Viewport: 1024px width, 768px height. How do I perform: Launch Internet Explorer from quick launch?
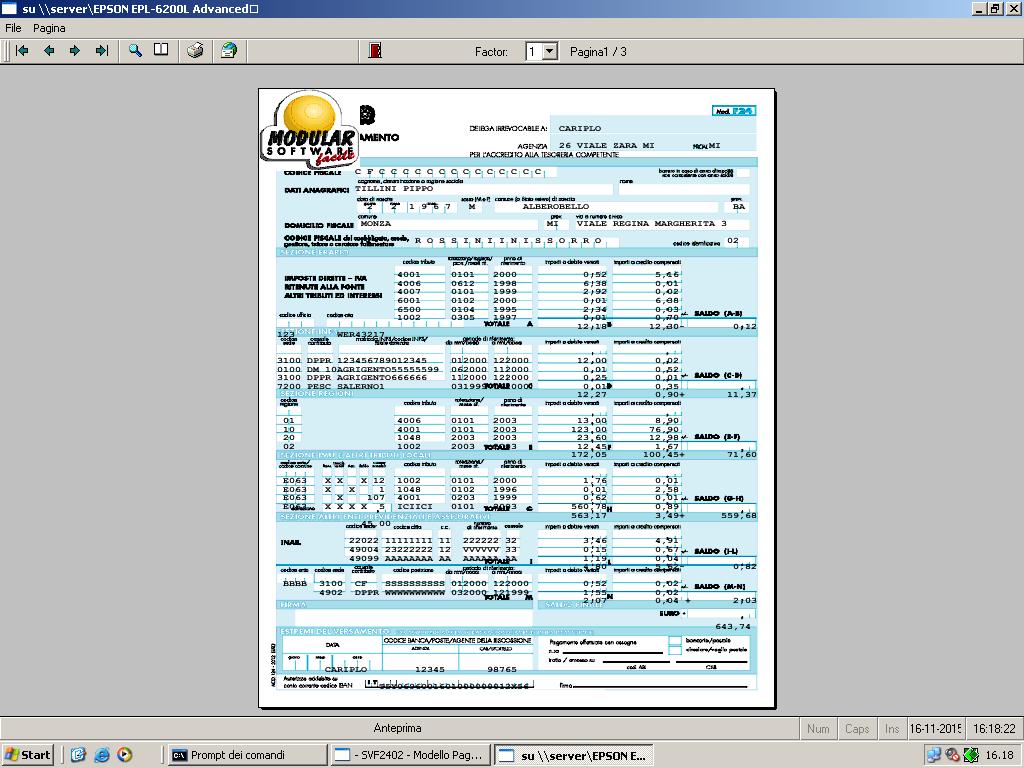(x=101, y=755)
